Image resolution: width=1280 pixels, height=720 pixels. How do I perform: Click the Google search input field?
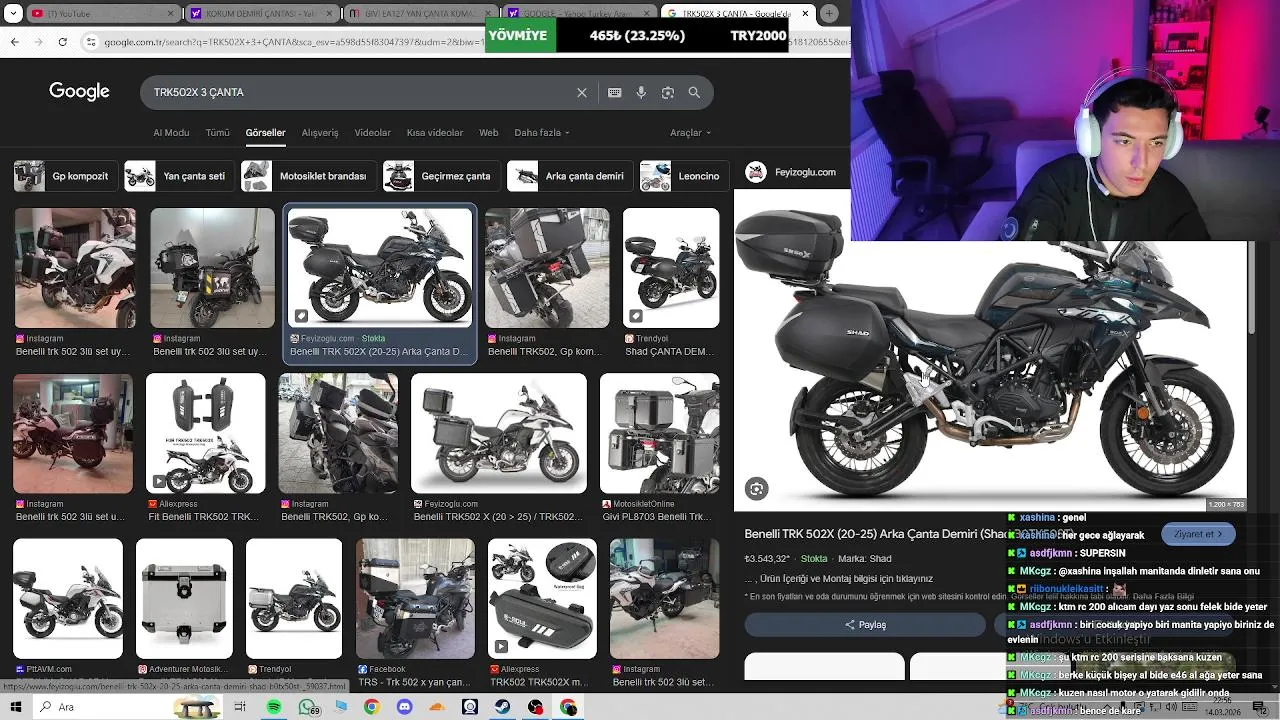pyautogui.click(x=360, y=92)
